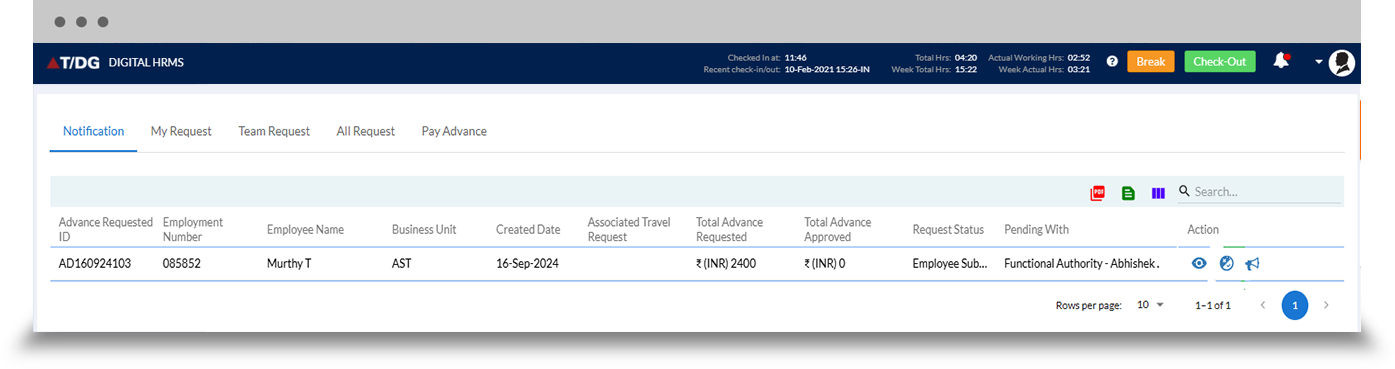Go to the next page arrow
This screenshot has width=1395, height=369.
pos(1326,305)
